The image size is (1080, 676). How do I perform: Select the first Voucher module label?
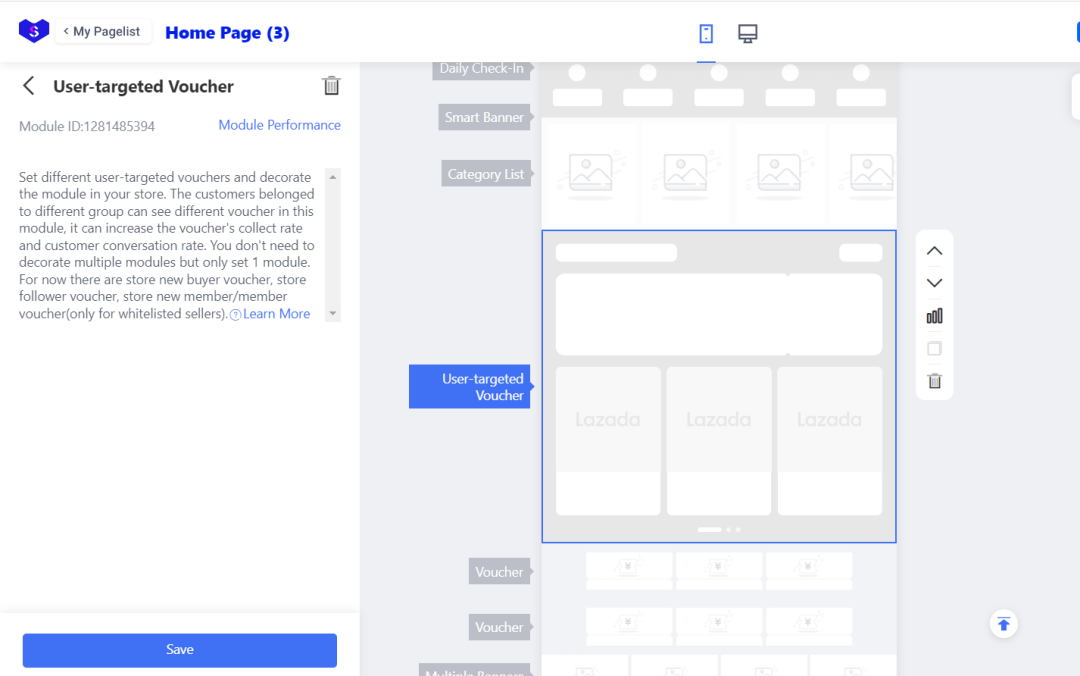coord(499,571)
